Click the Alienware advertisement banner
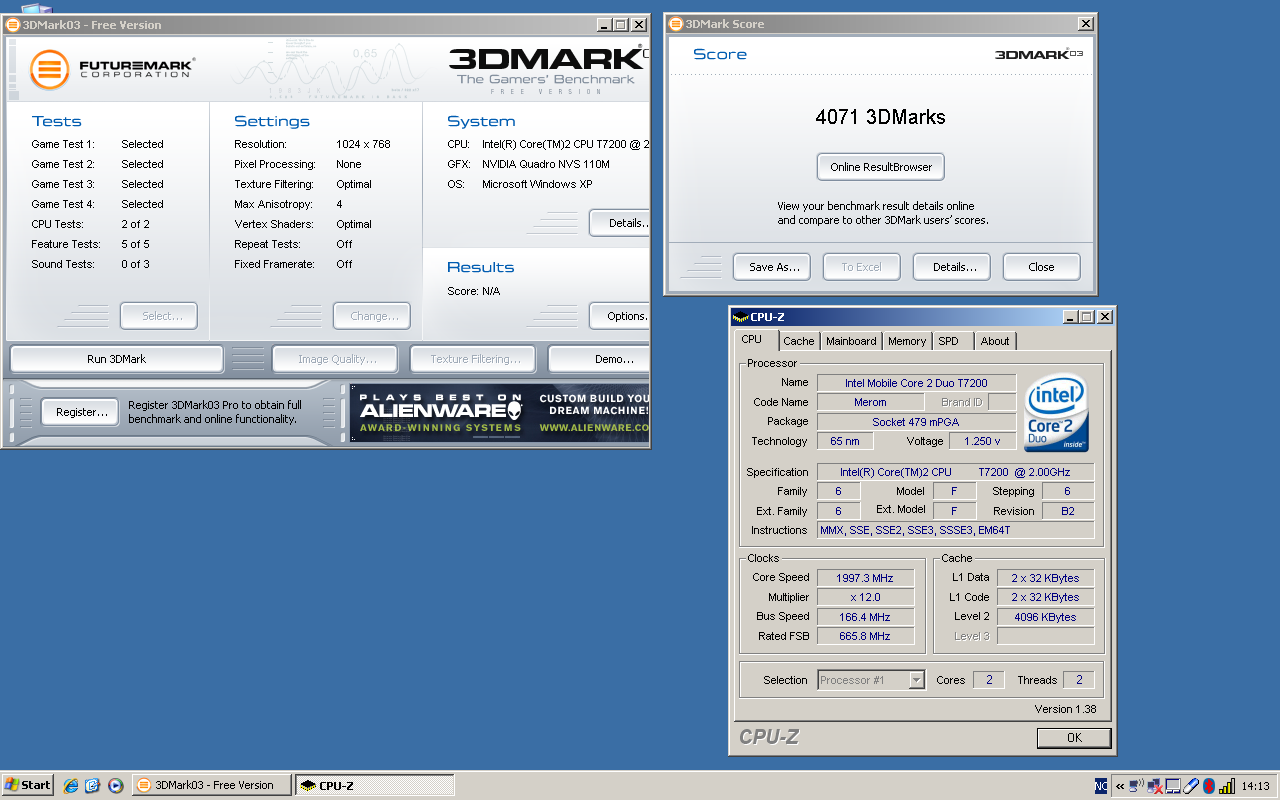 [x=500, y=412]
